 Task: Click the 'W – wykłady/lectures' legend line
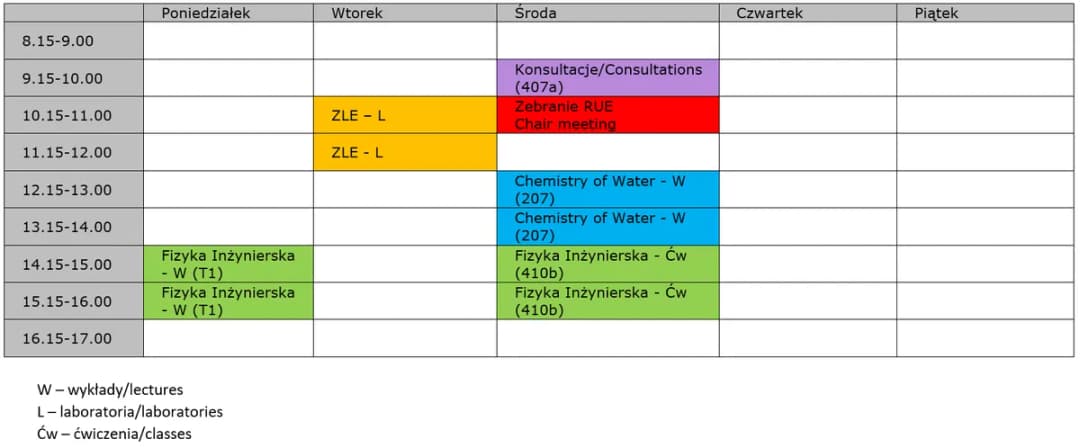pos(110,390)
